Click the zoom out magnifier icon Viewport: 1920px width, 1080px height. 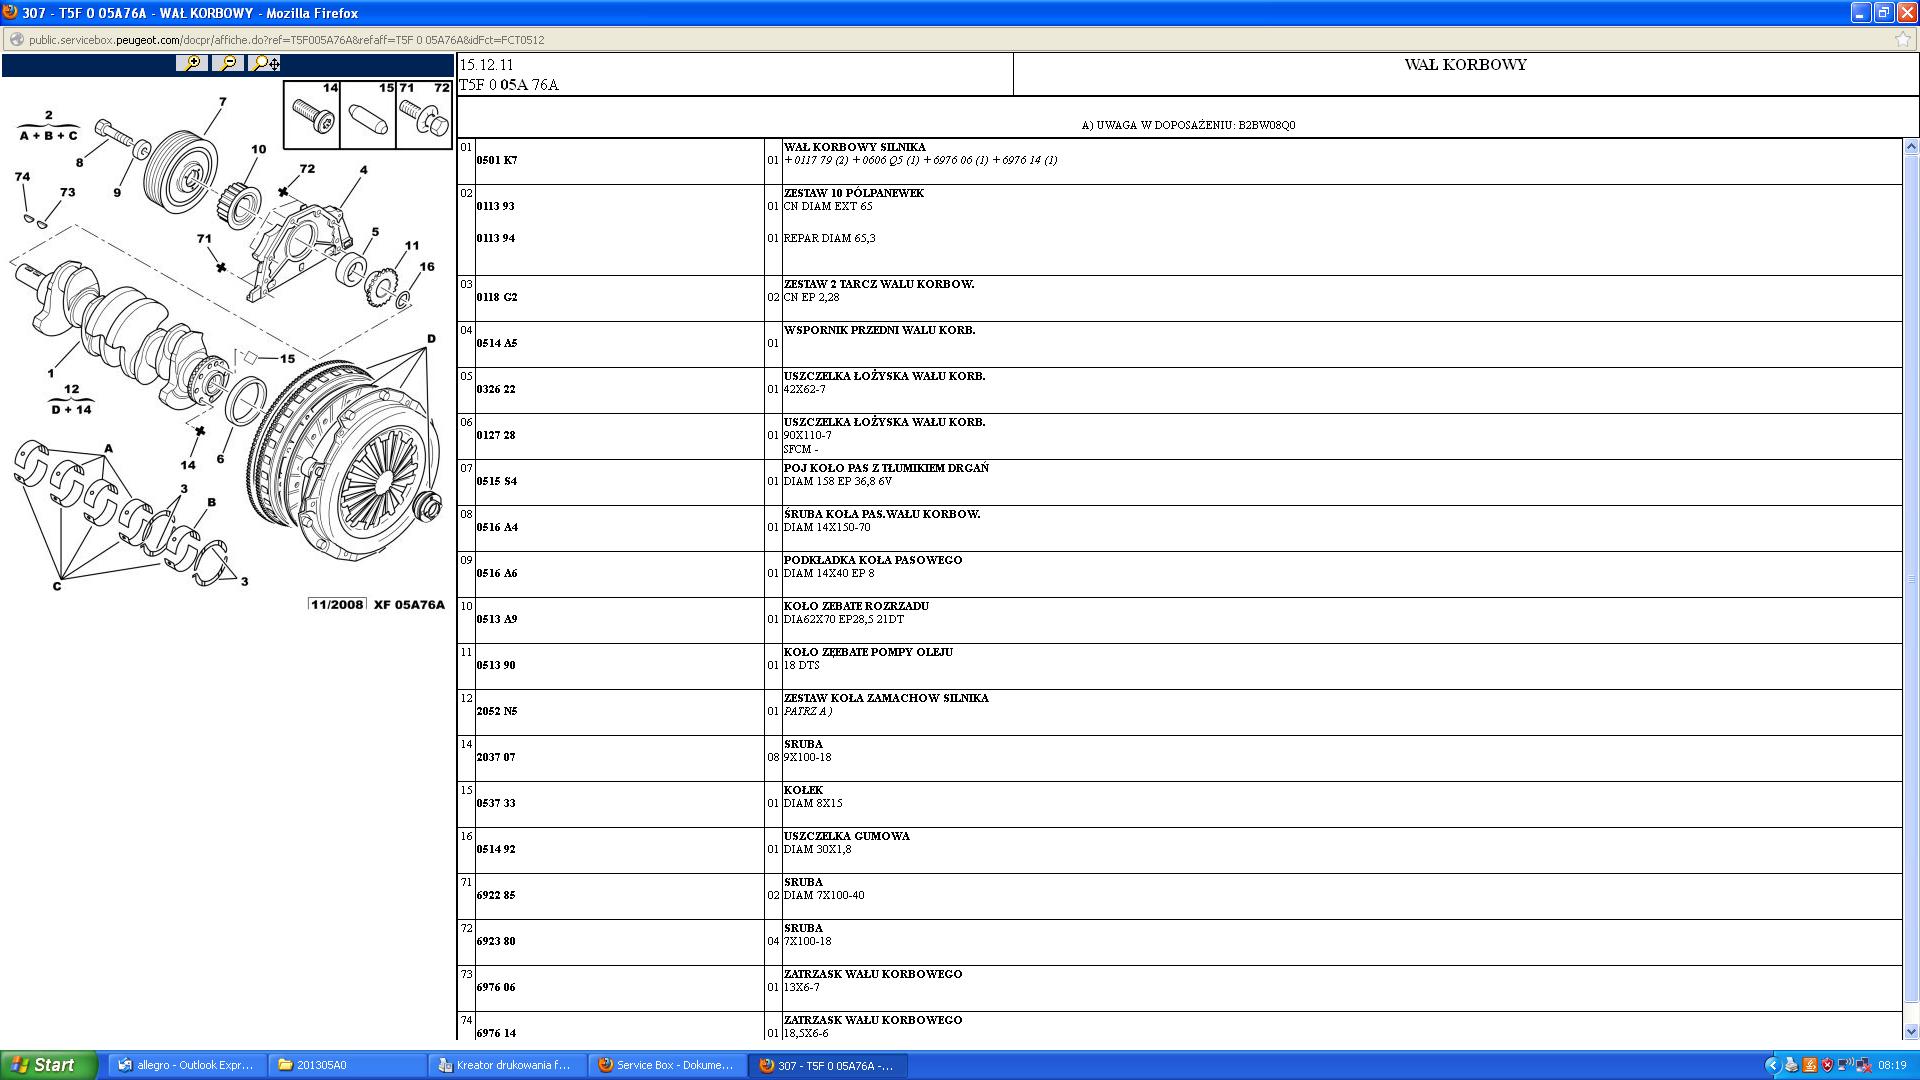tap(228, 63)
